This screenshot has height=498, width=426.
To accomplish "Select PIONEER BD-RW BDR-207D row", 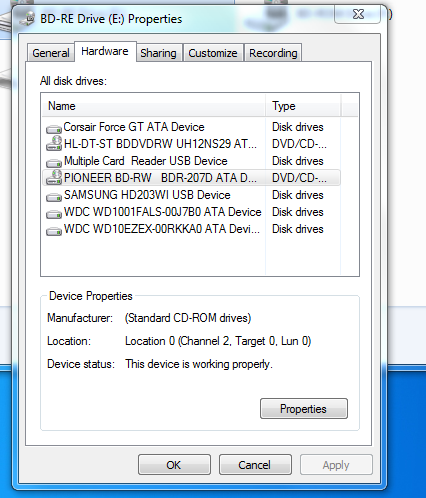I will (191, 178).
